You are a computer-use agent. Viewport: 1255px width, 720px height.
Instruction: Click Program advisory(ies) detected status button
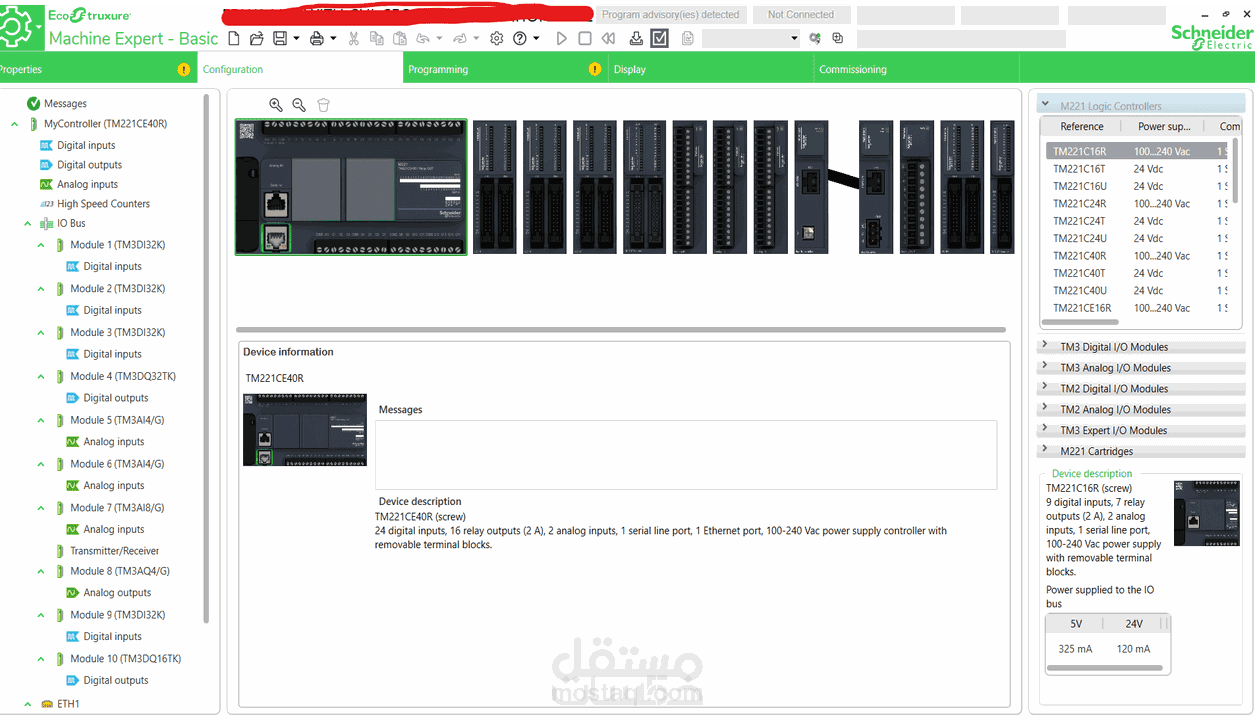click(x=670, y=15)
